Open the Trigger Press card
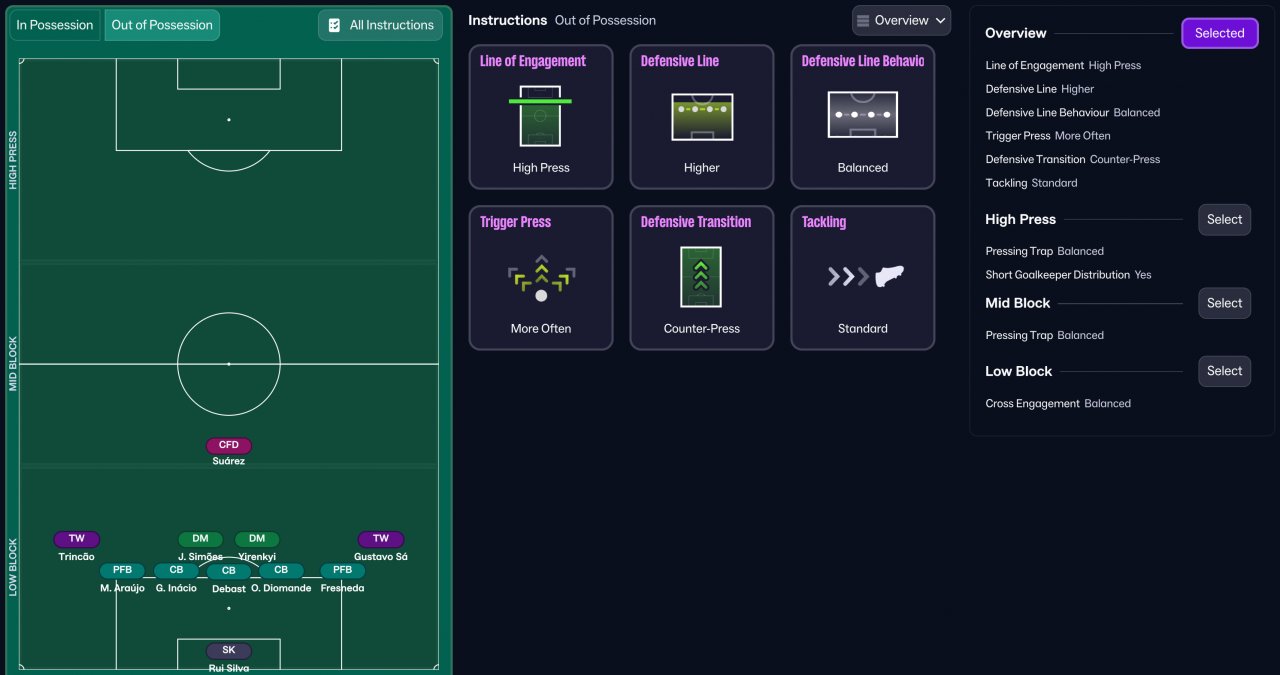 (x=541, y=278)
